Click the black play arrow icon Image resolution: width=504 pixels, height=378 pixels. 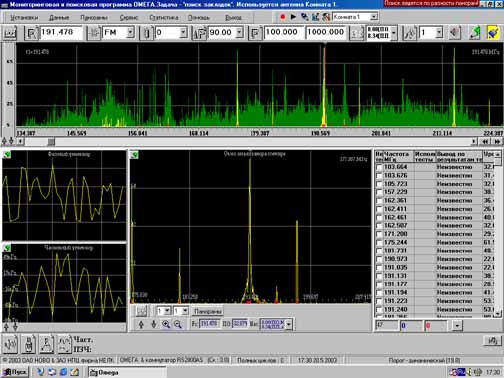293,17
